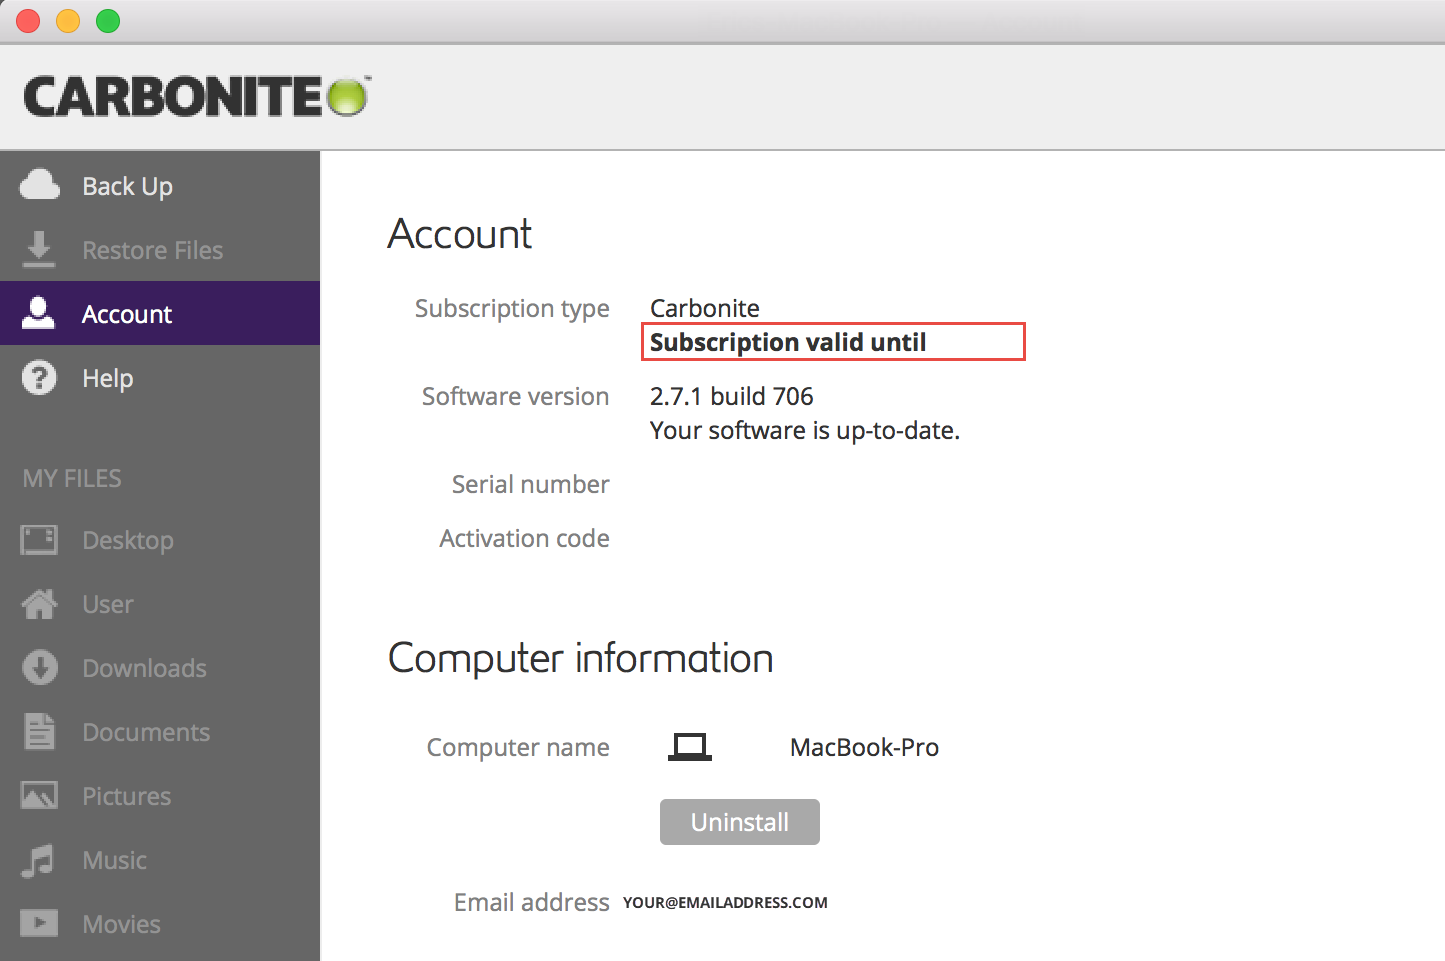Image resolution: width=1445 pixels, height=961 pixels.
Task: Click the green zoom traffic light
Action: tap(106, 20)
